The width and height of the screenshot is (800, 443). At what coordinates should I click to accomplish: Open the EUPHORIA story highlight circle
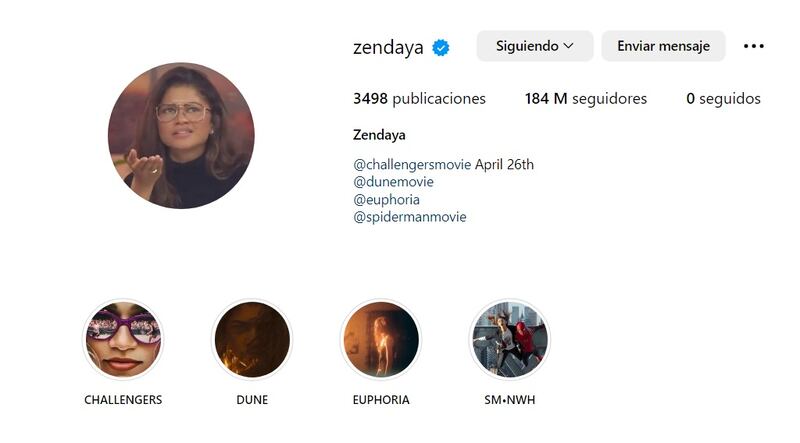pyautogui.click(x=381, y=339)
